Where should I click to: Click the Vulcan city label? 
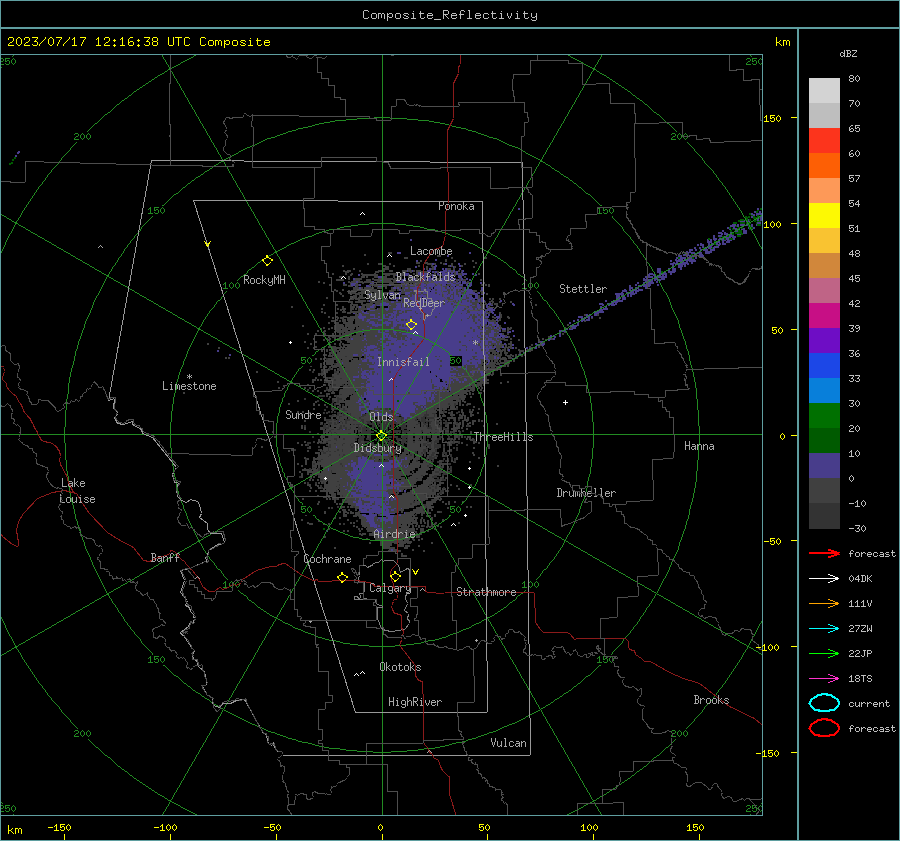pos(509,743)
